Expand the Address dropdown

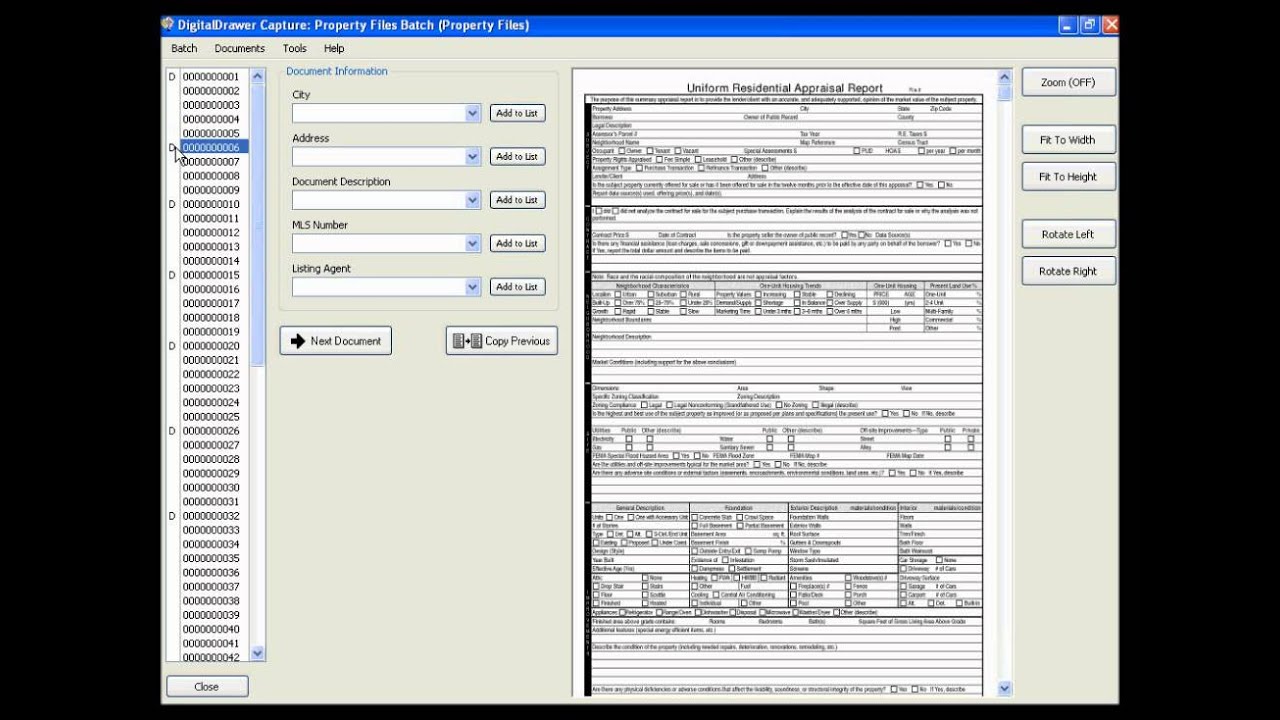click(x=473, y=157)
